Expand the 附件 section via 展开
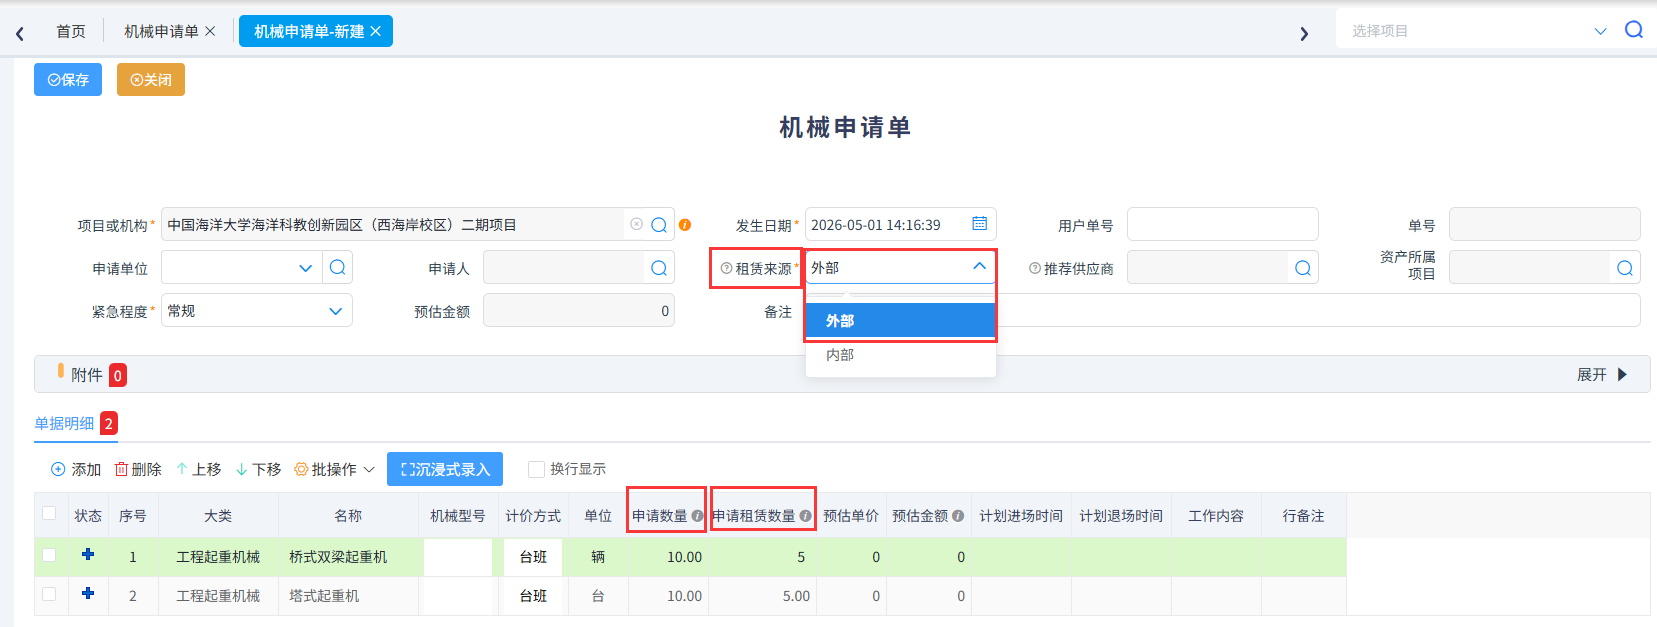 (1602, 374)
